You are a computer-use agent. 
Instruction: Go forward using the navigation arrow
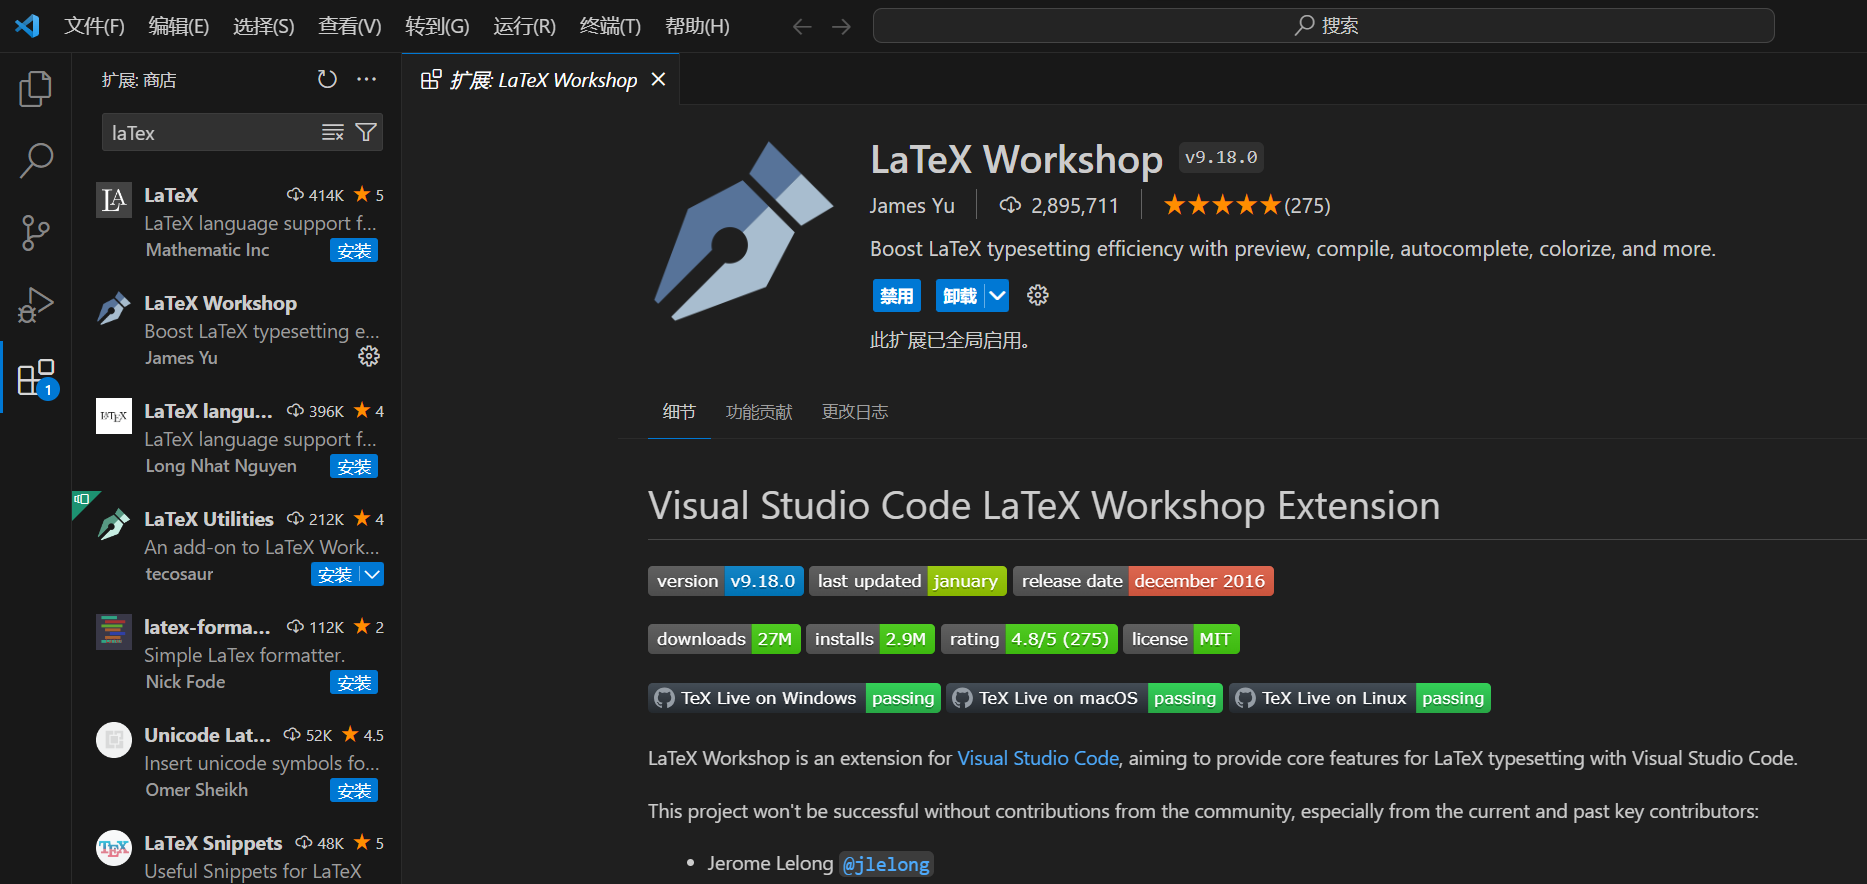pyautogui.click(x=842, y=26)
